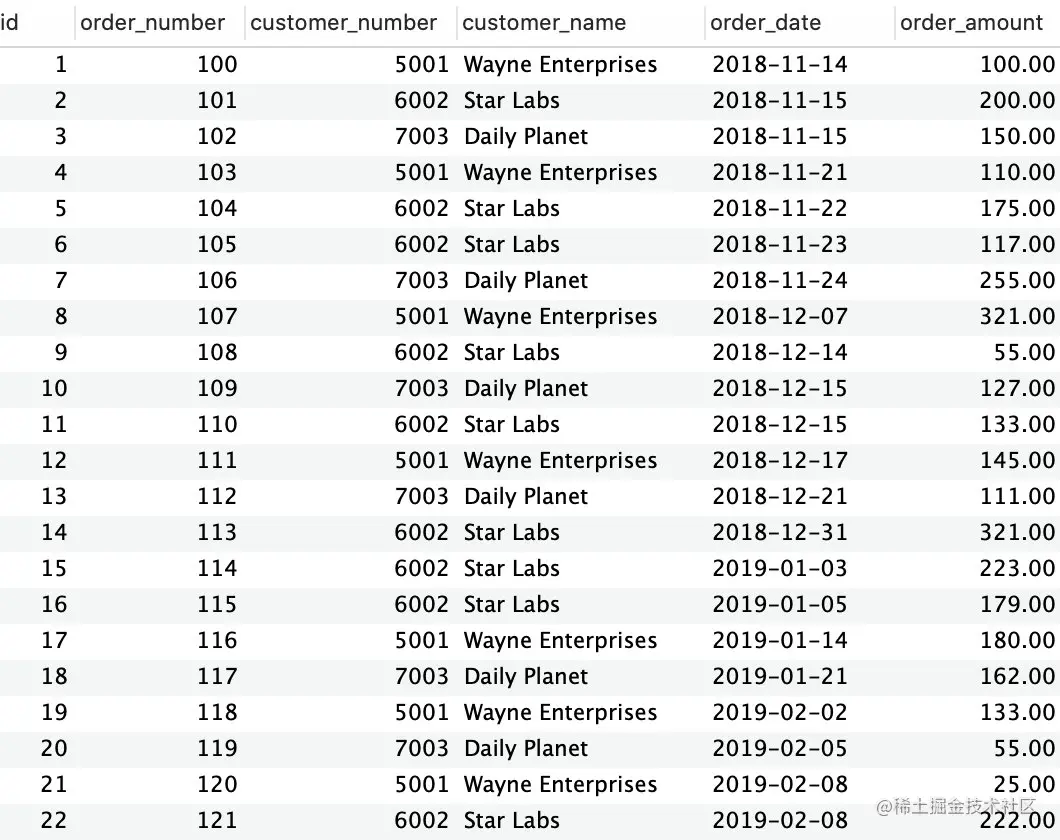Select amount 162.00 cell
This screenshot has height=840, width=1060.
(1017, 676)
